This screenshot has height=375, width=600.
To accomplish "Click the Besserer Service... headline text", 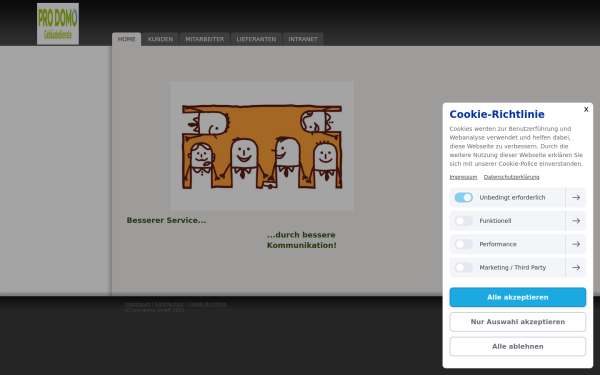I will coord(166,220).
